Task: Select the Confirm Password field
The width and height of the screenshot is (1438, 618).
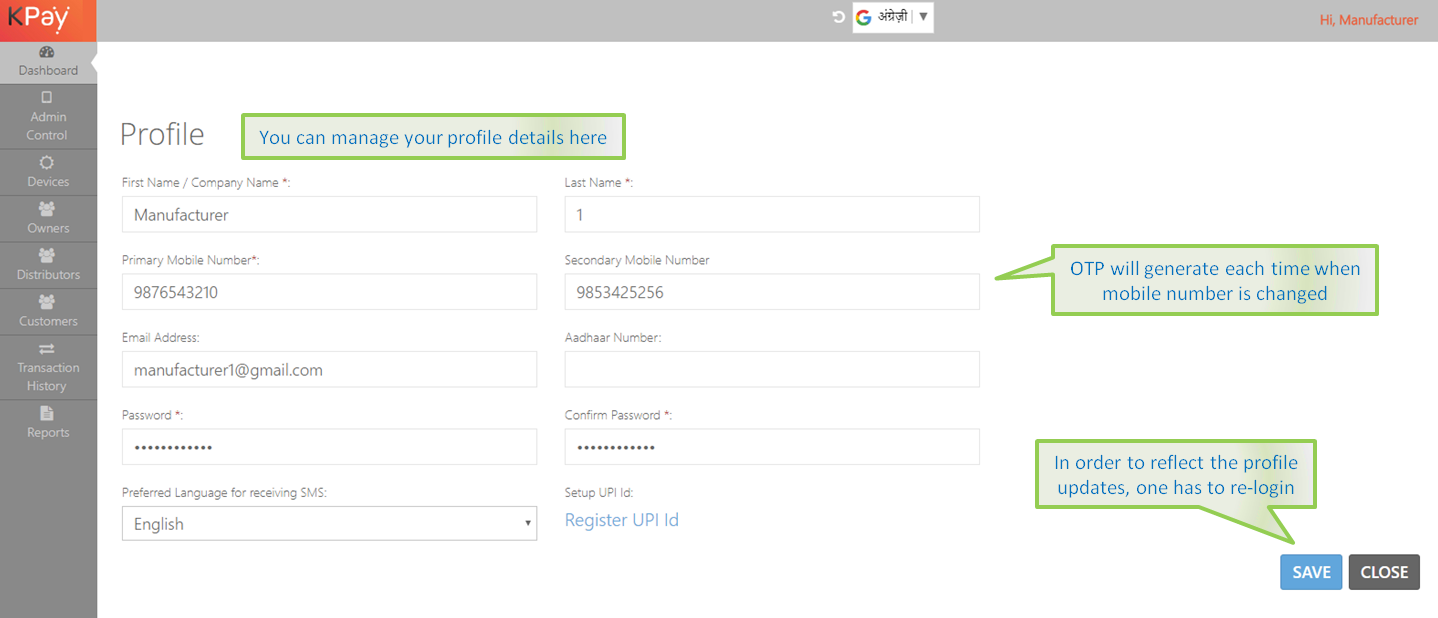Action: pos(771,448)
